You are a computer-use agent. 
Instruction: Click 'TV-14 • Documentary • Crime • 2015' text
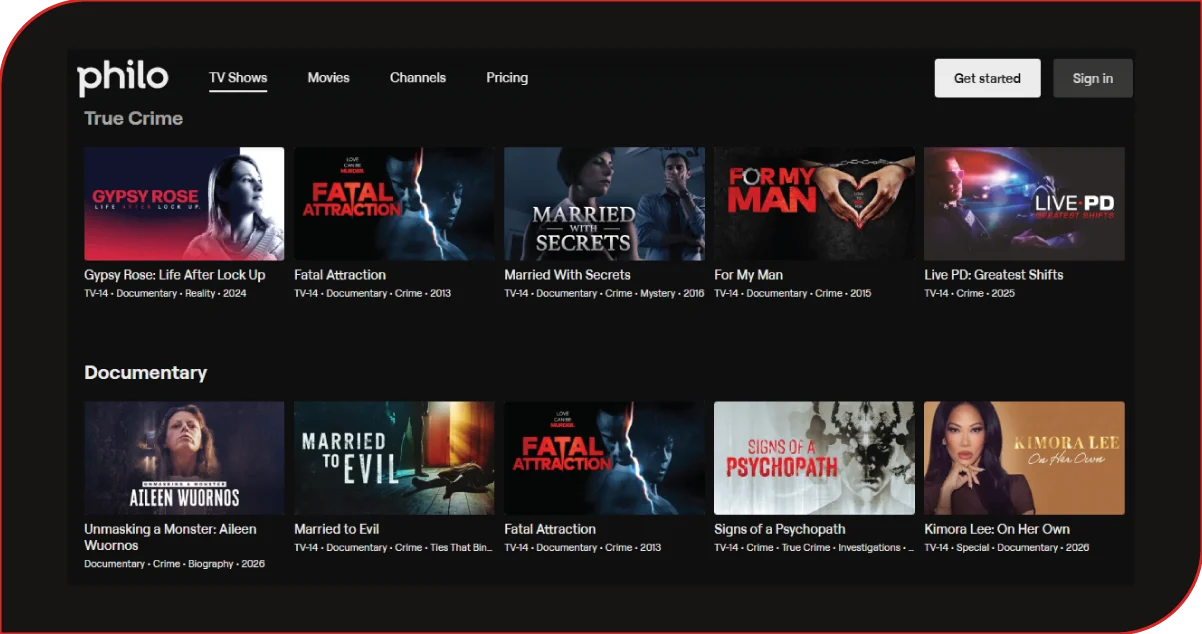pos(793,294)
